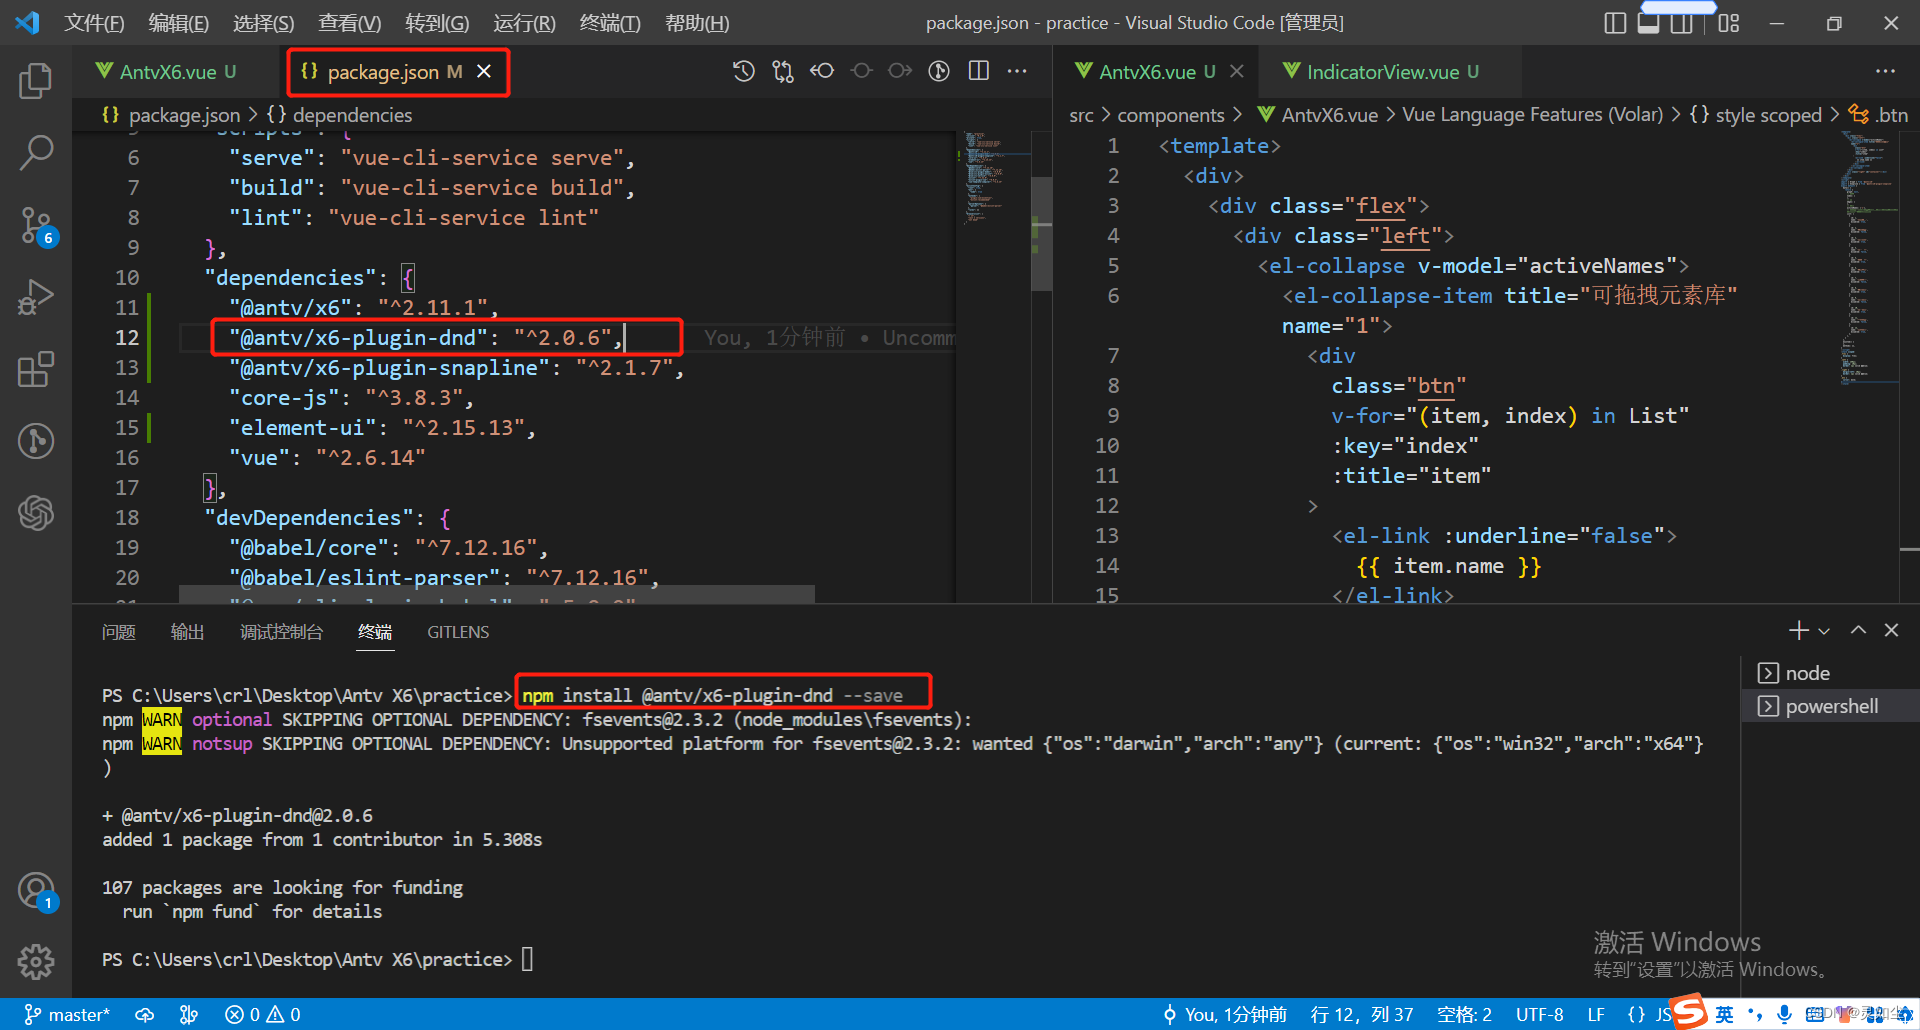Viewport: 1920px width, 1030px height.
Task: Click line and column indicator 行 12, 列 37
Action: 1362,1015
